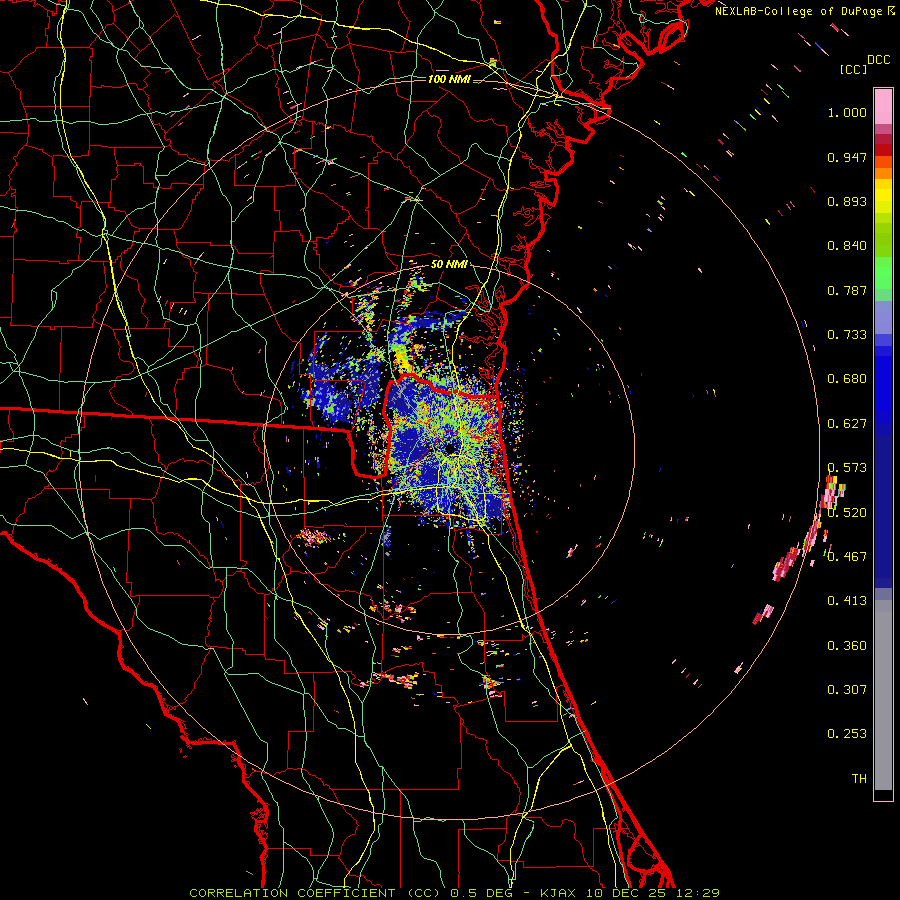The width and height of the screenshot is (900, 900).
Task: Select the 0.307 scale value
Action: 847,690
